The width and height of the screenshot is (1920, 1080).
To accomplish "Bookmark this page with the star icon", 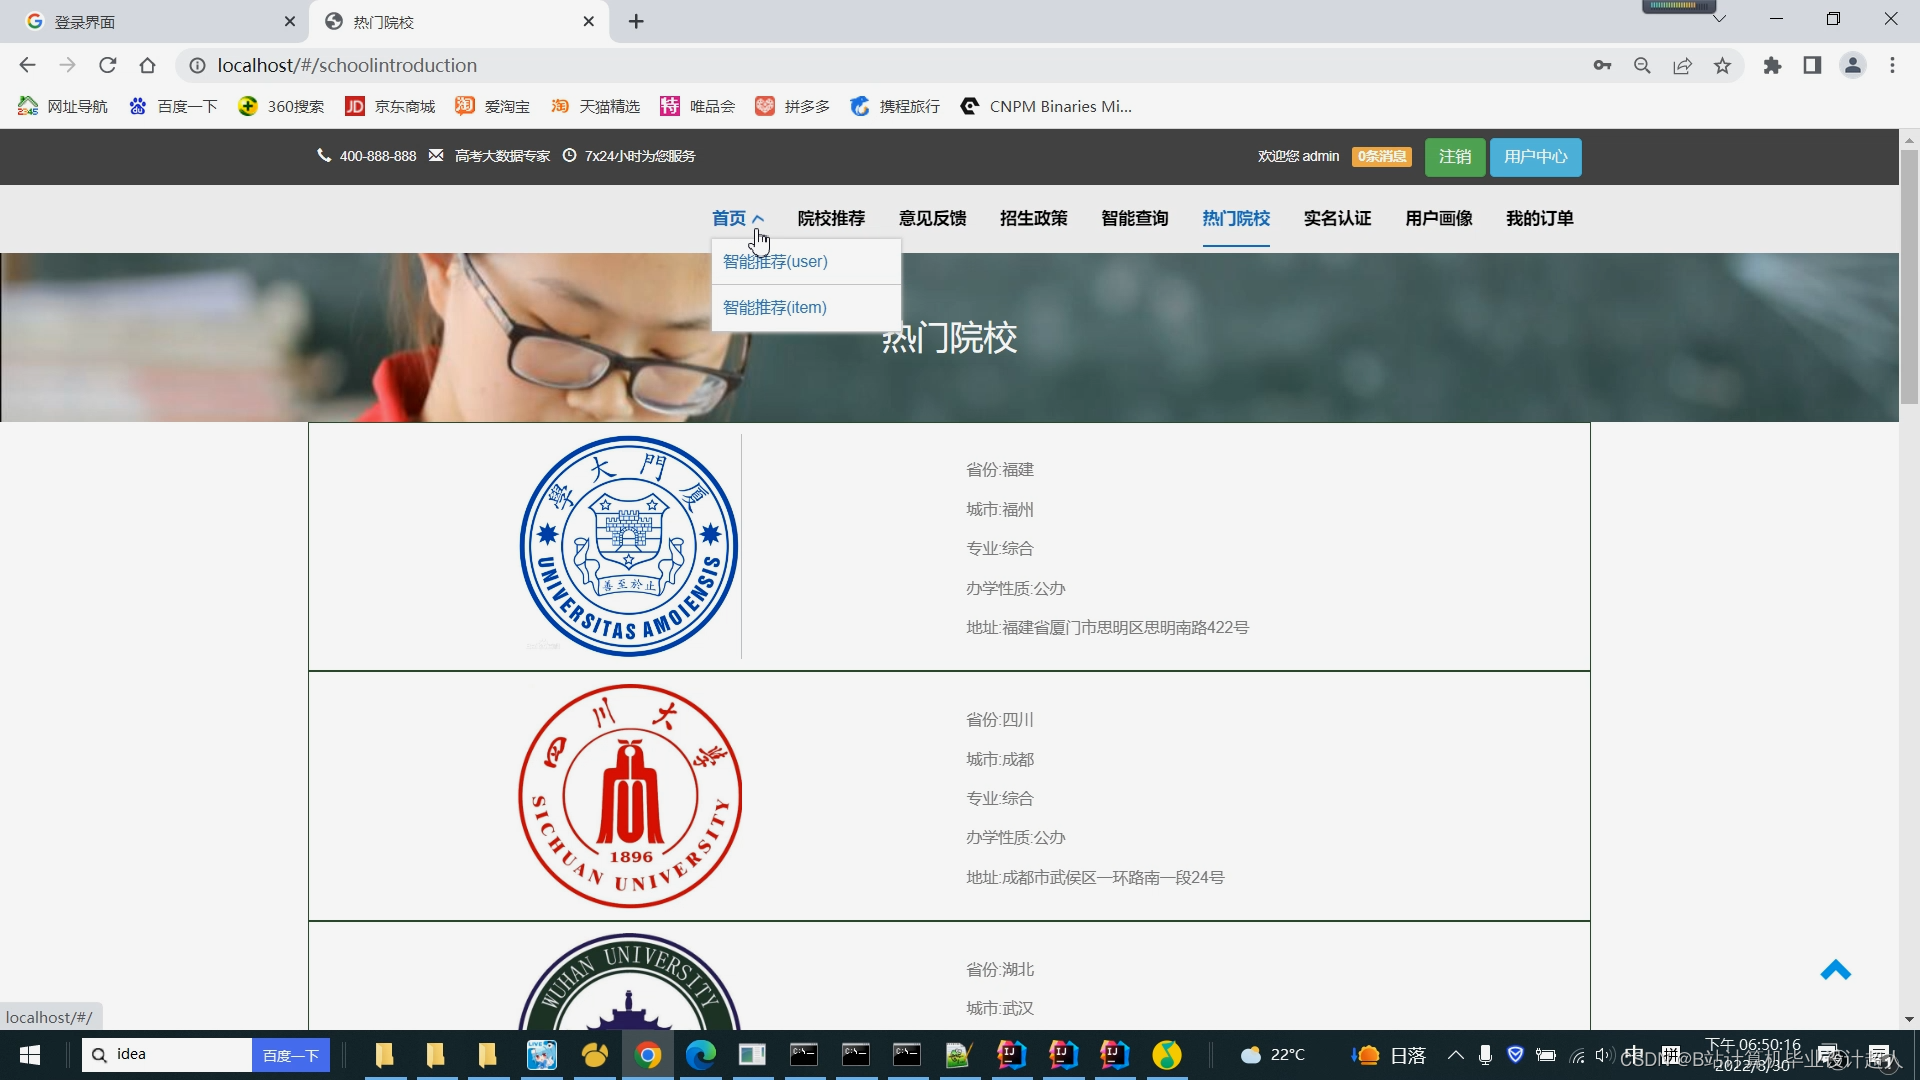I will 1722,65.
